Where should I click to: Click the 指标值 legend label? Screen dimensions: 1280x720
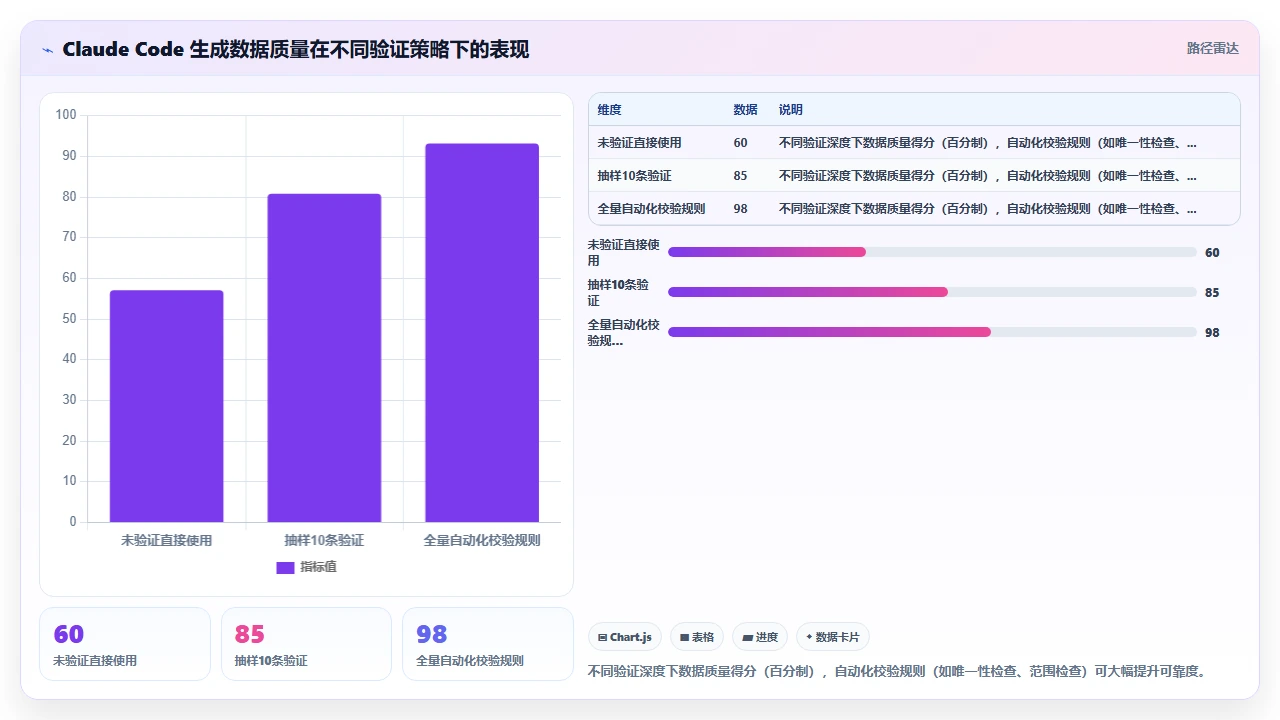tap(319, 567)
